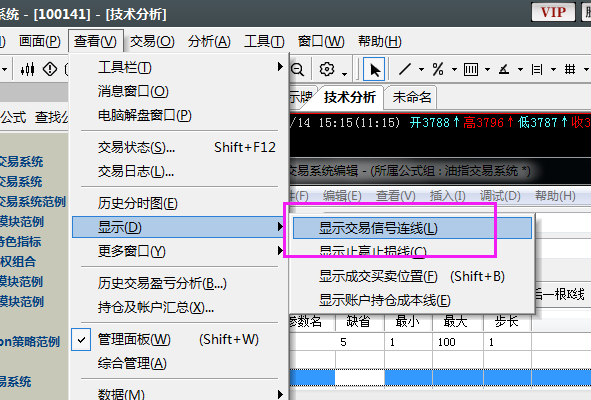
Task: Click the diamond exclamation info icon
Action: tap(50, 69)
